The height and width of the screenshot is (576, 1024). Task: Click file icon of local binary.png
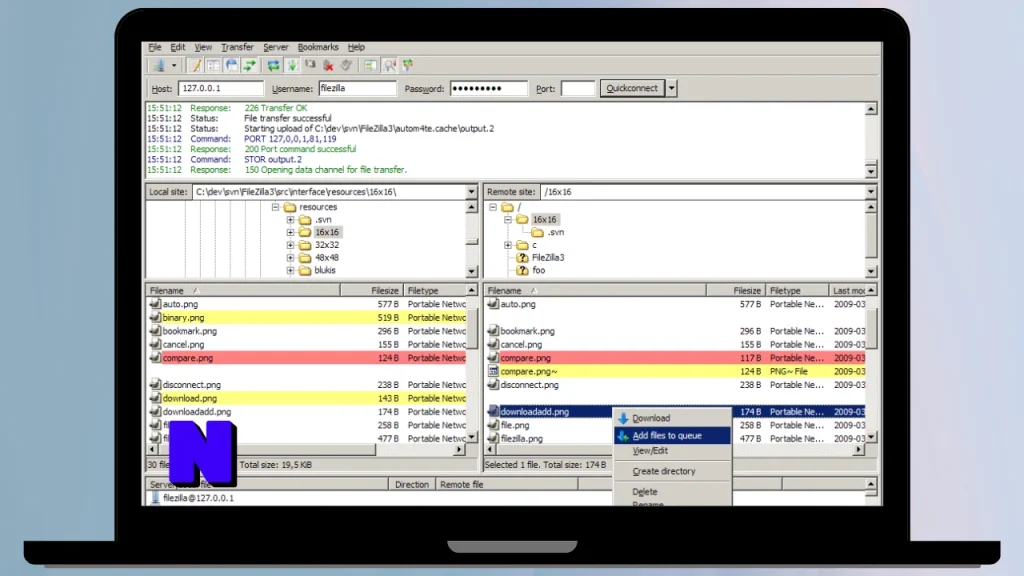155,317
